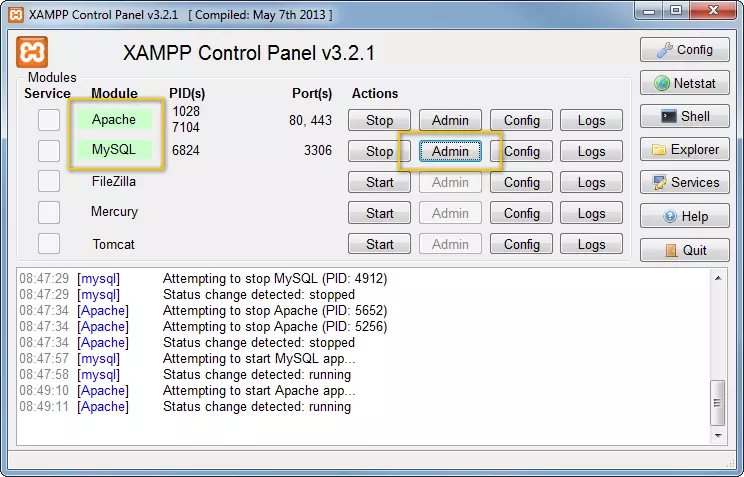Screen dimensions: 744x477
Task: Open the Services panel button
Action: tap(685, 182)
